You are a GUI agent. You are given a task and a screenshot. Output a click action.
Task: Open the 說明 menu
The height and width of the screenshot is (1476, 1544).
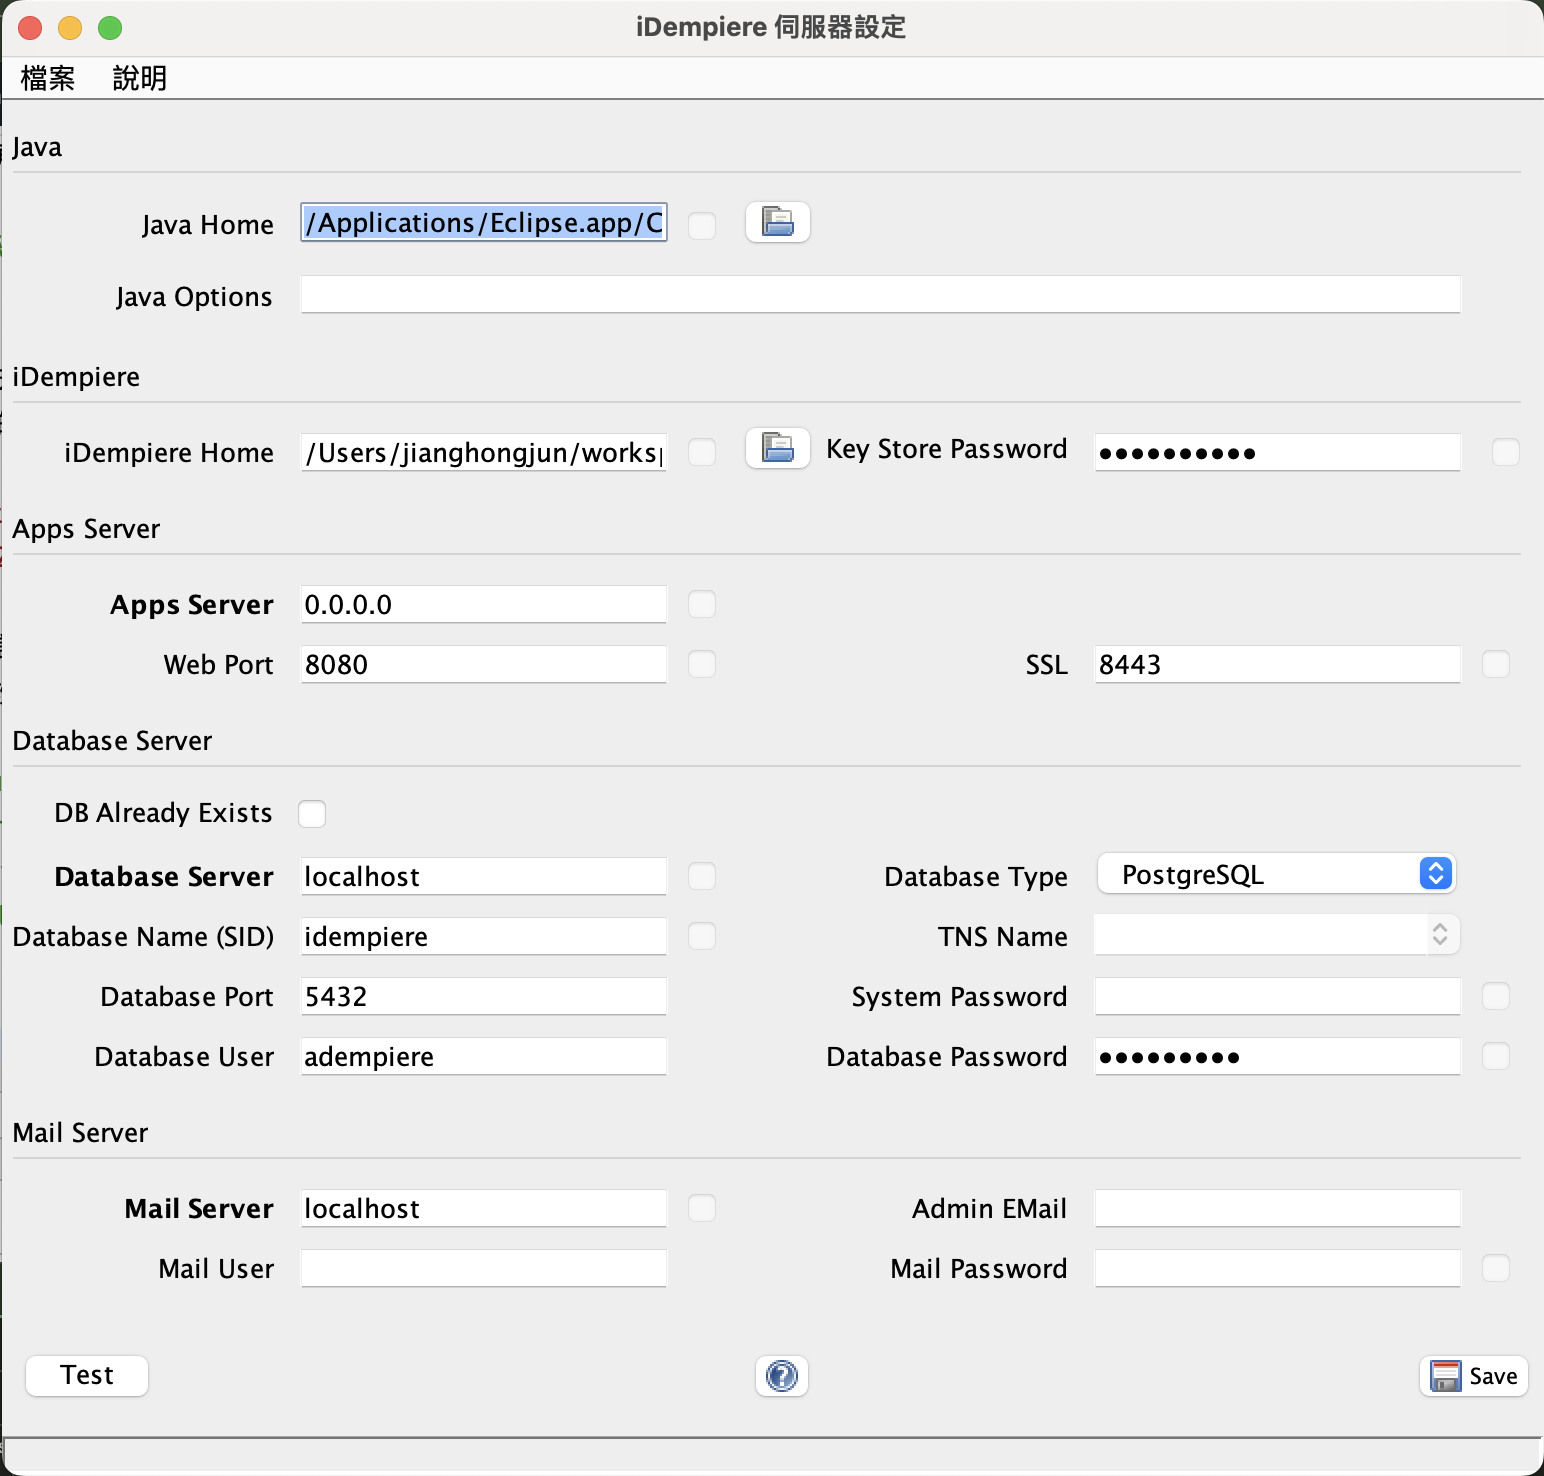click(x=140, y=78)
